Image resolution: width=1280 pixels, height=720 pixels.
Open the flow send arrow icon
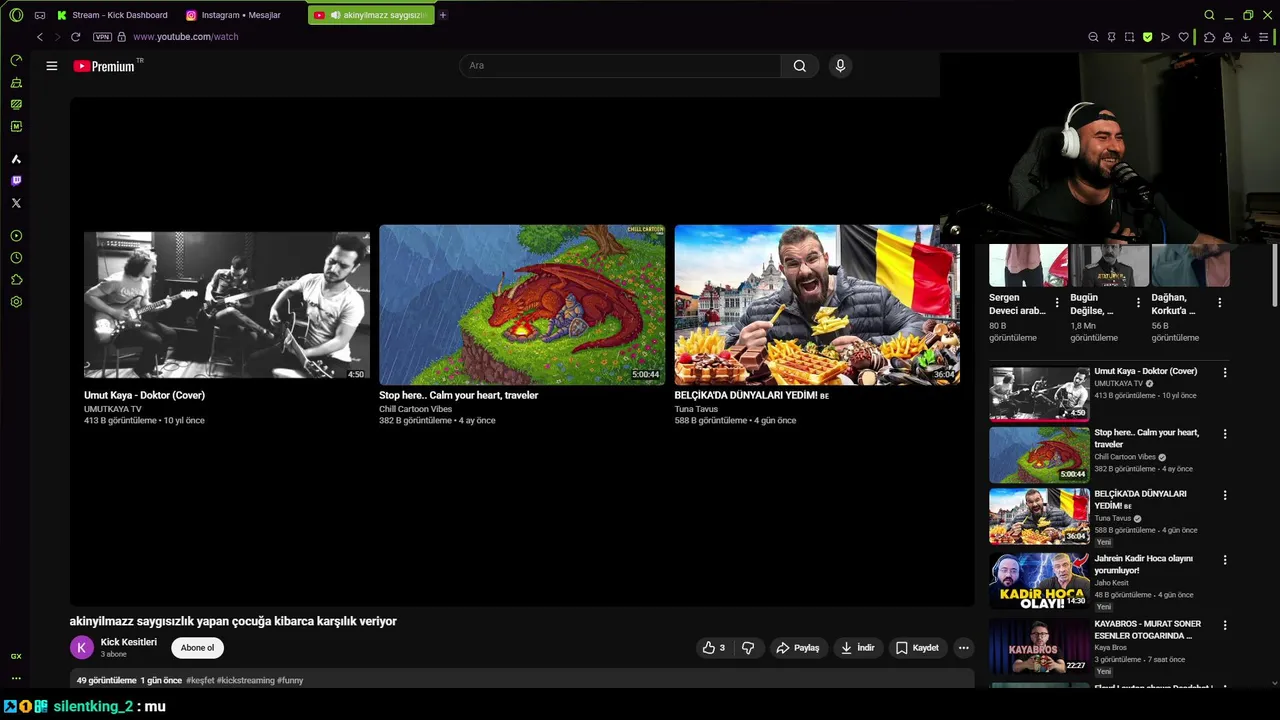pos(1165,37)
